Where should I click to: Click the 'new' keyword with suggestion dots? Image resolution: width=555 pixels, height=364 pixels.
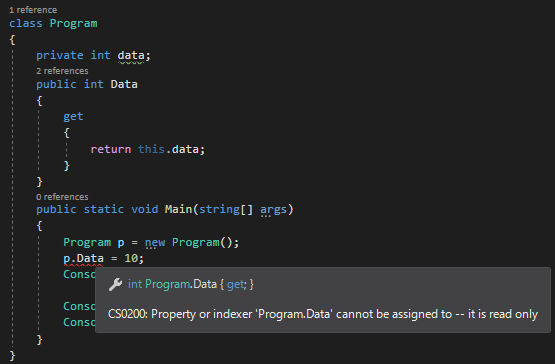point(155,243)
